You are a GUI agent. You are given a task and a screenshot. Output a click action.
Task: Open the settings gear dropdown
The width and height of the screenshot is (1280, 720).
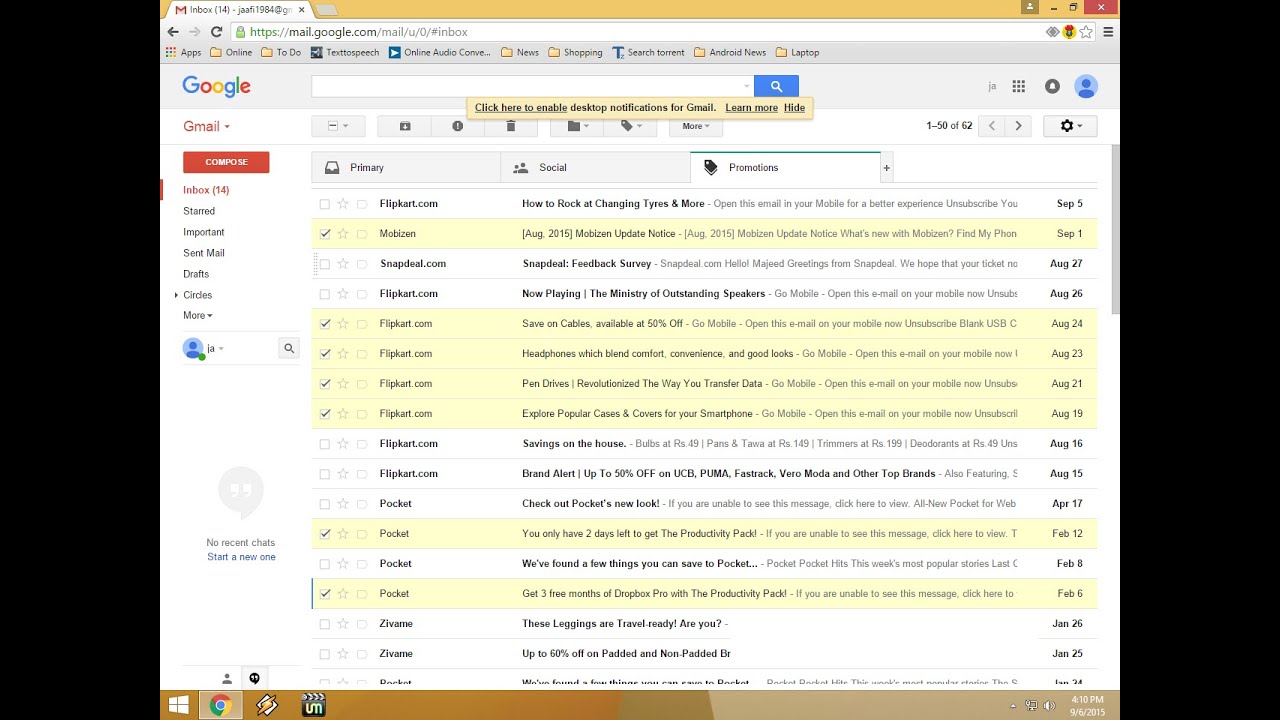pos(1070,126)
